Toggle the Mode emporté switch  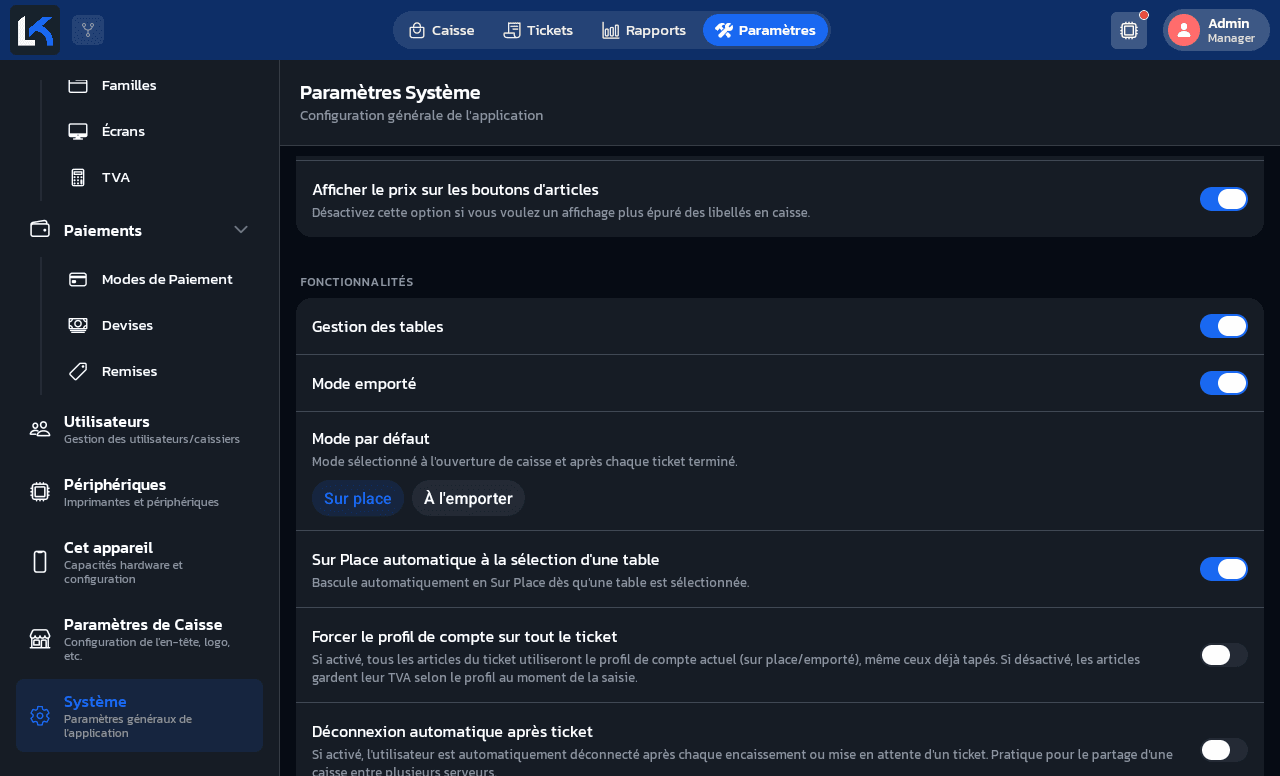point(1224,383)
